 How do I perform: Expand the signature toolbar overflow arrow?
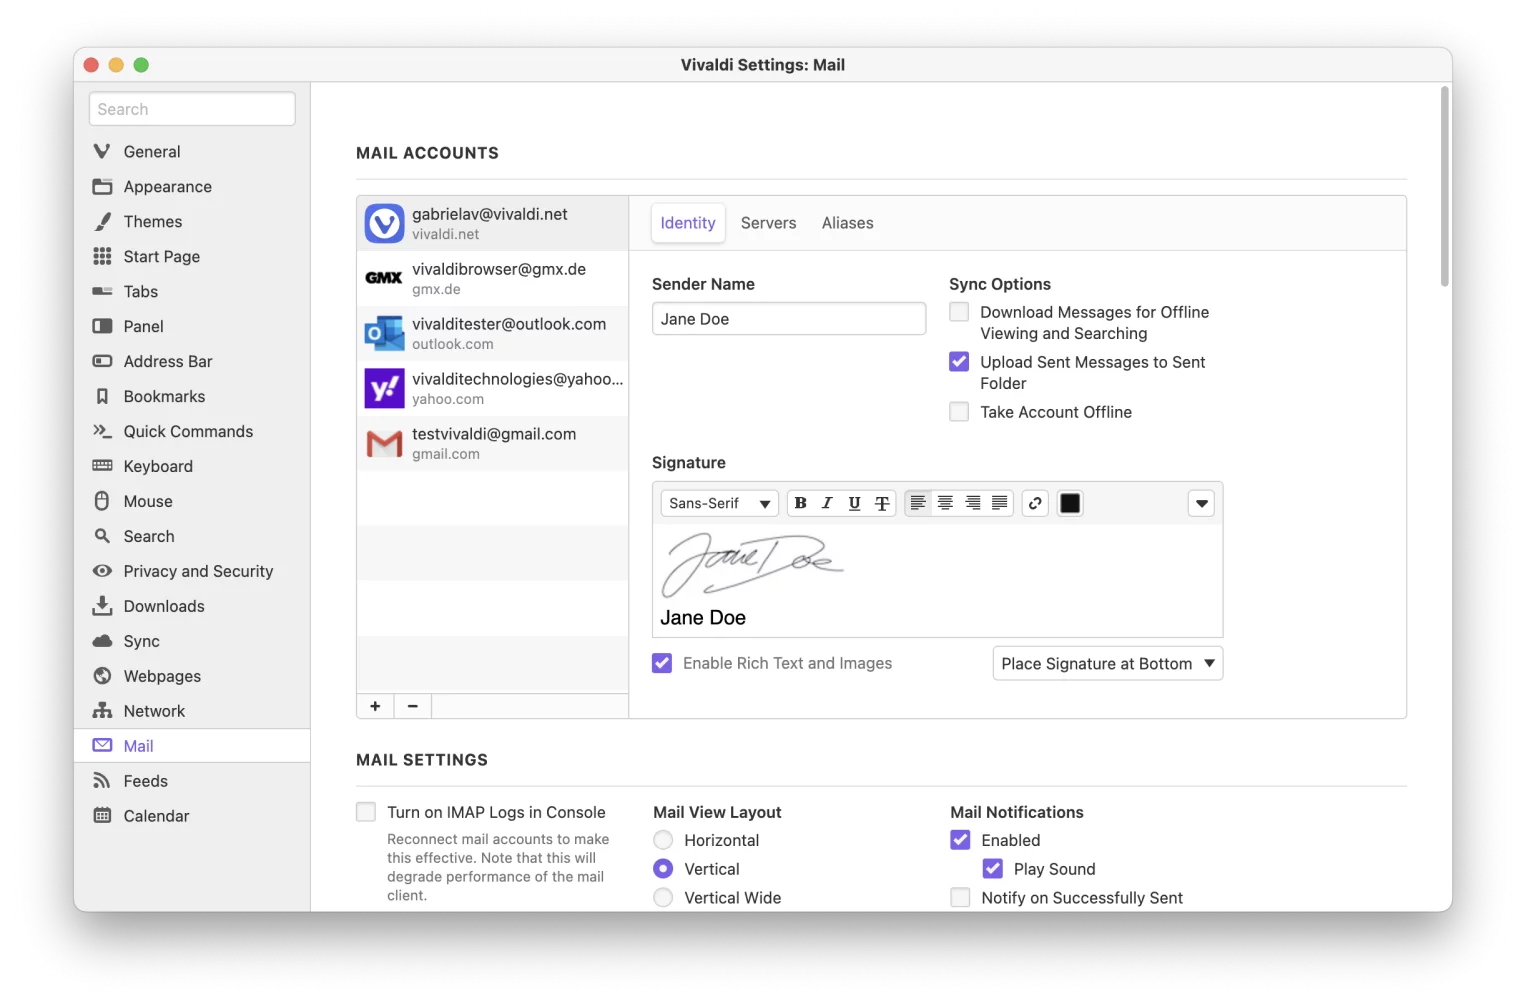point(1201,503)
